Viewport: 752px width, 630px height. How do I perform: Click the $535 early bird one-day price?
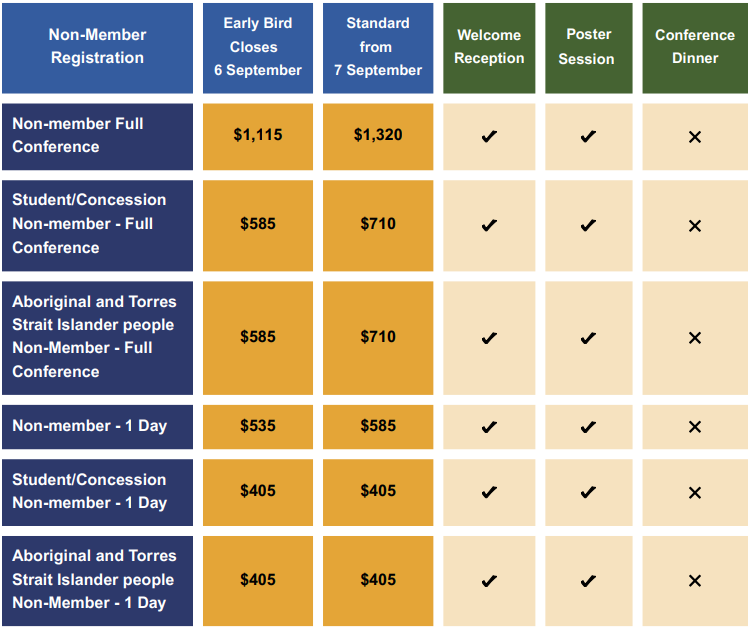coord(258,426)
